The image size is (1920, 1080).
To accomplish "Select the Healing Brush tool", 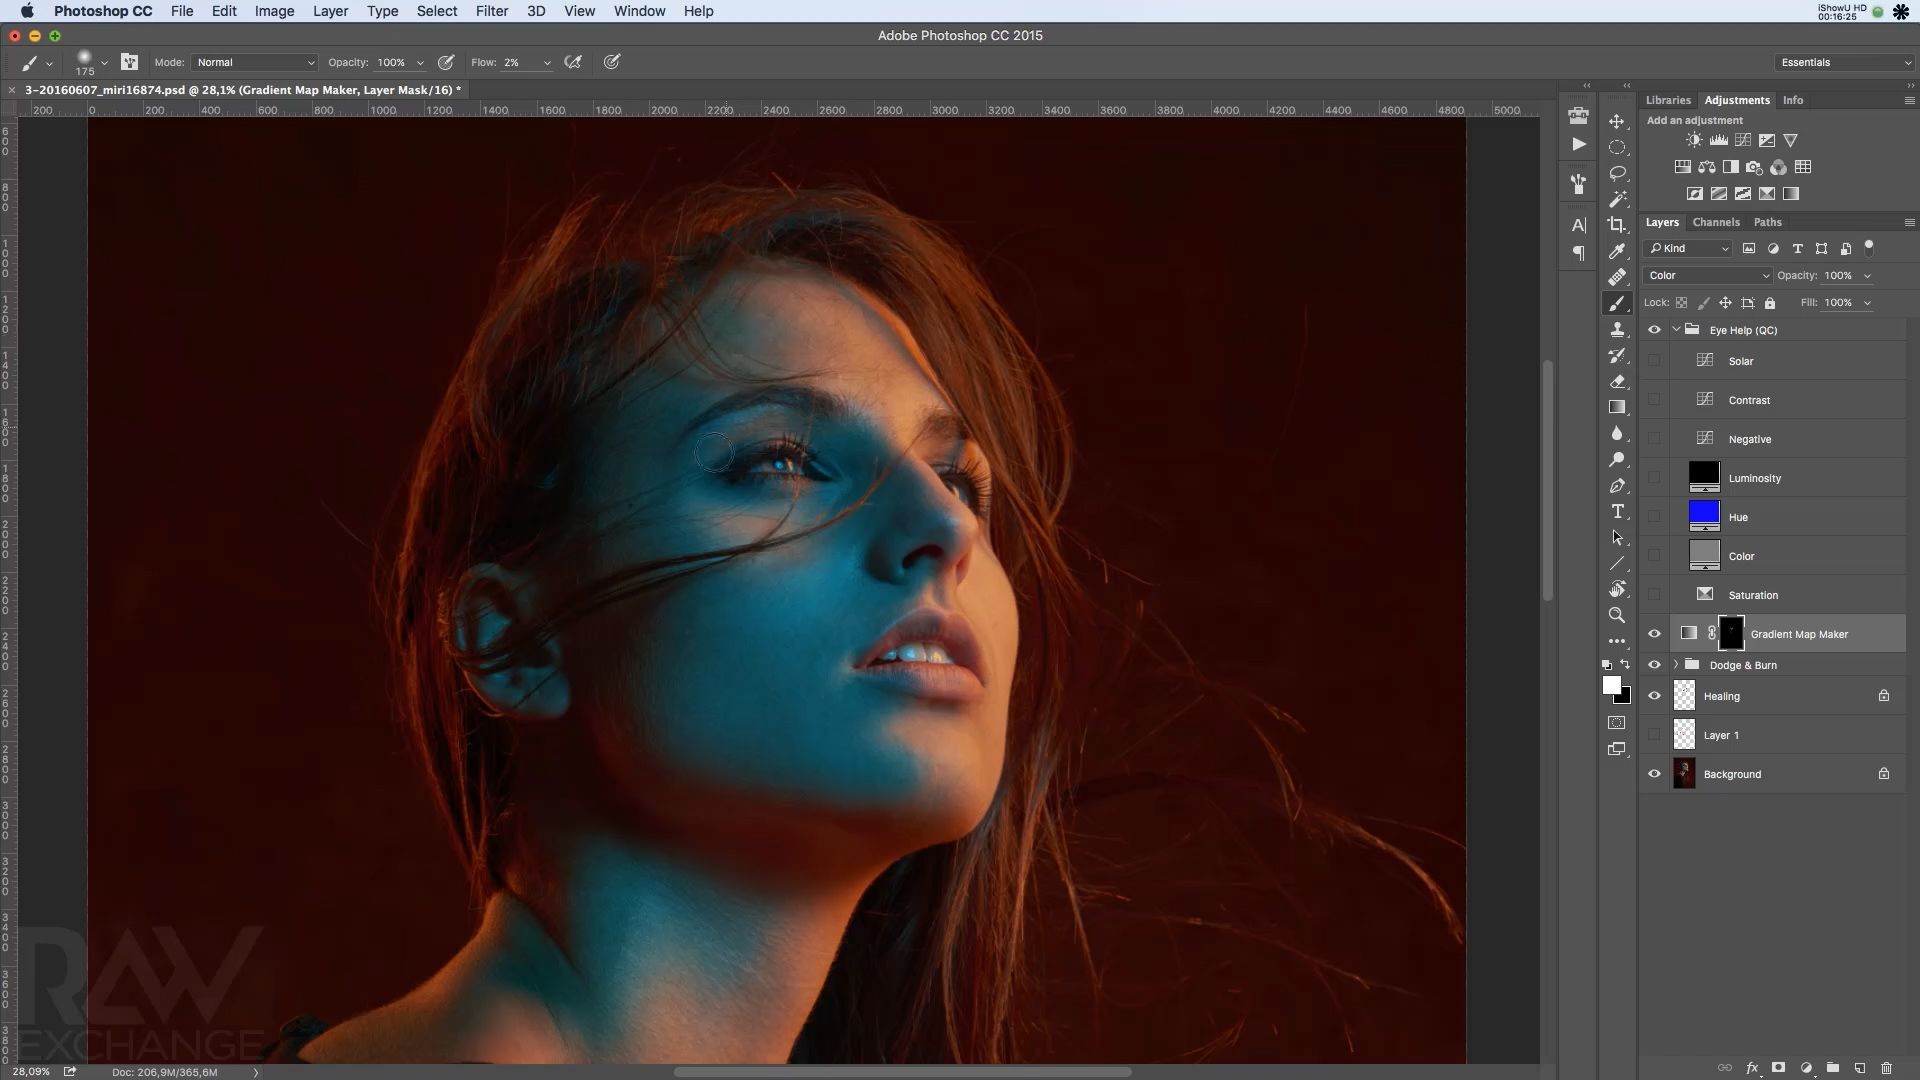I will click(1617, 277).
